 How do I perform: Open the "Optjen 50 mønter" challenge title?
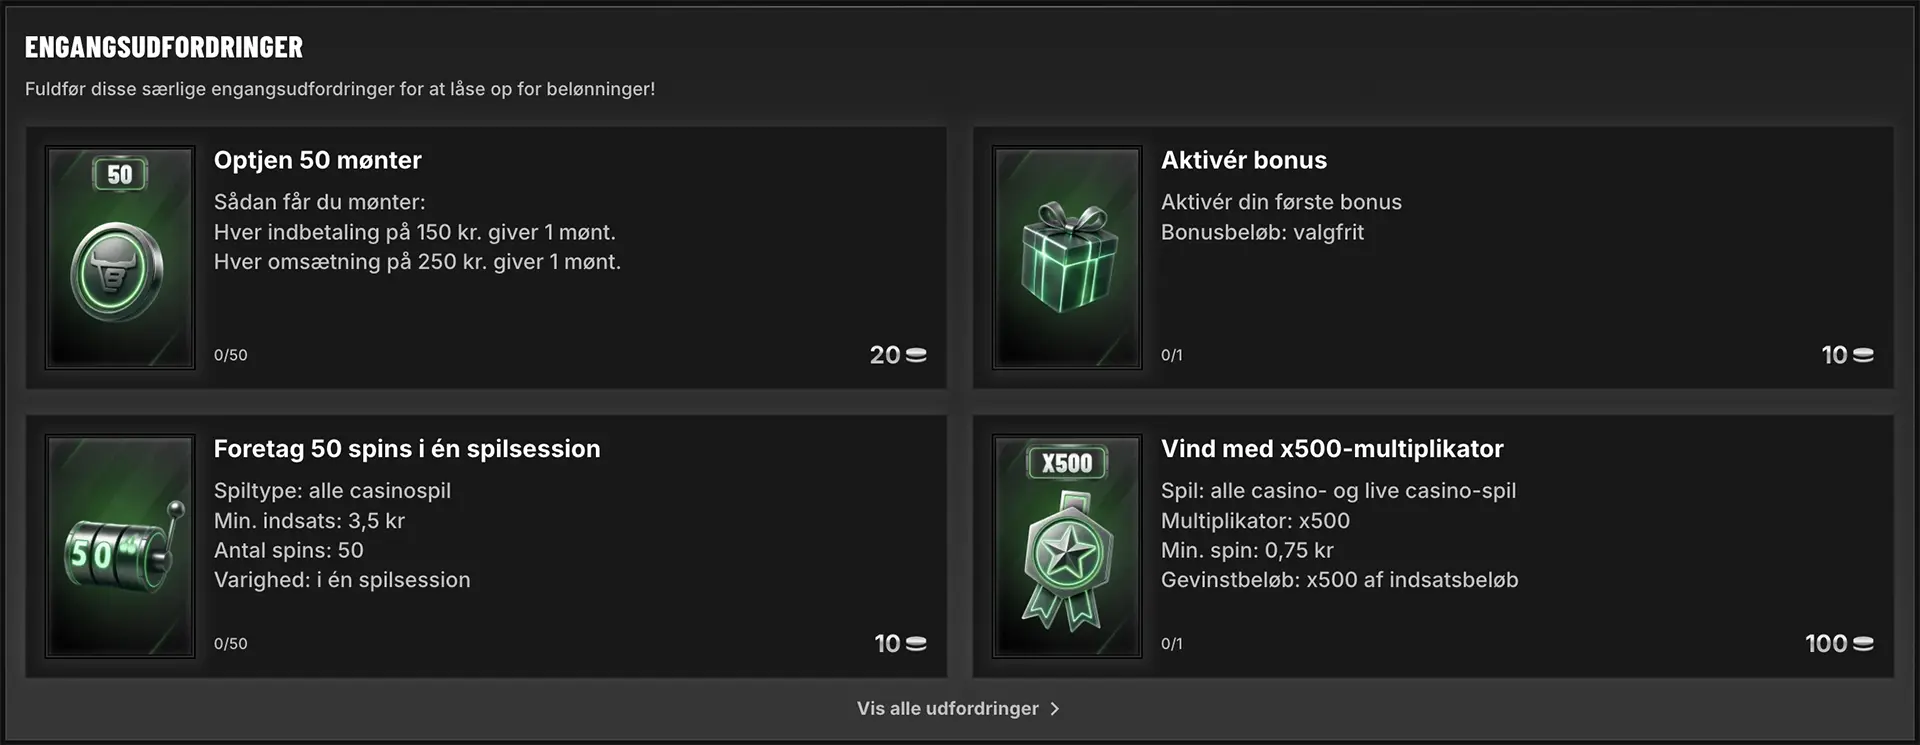317,160
